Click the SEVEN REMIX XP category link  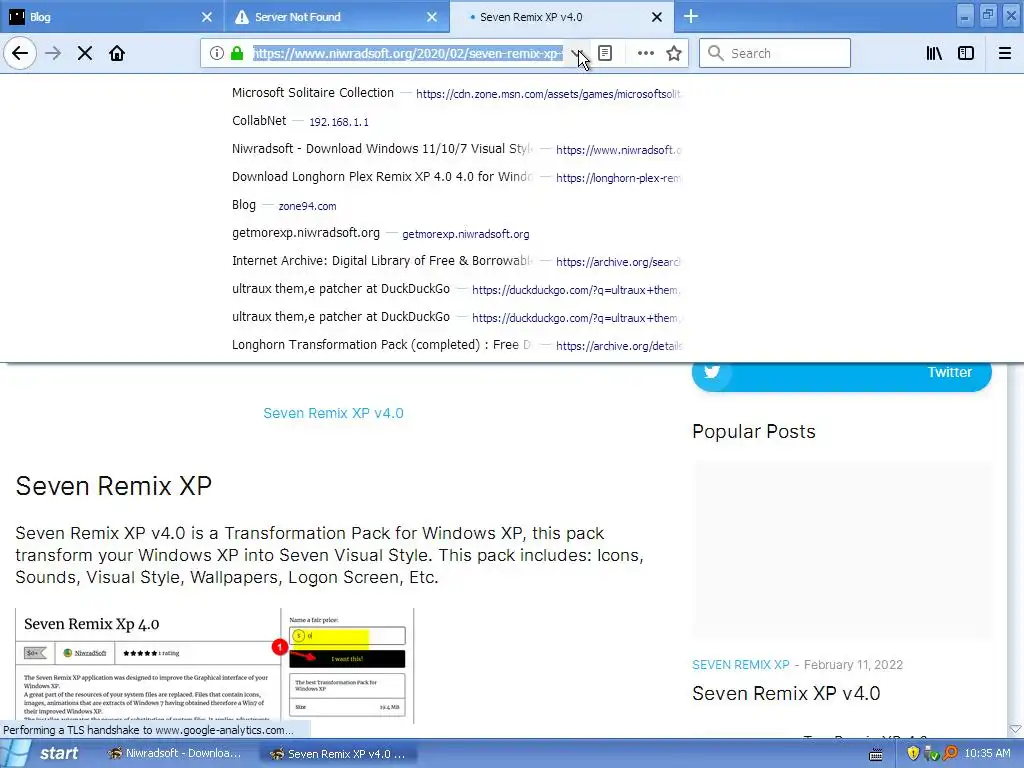(x=741, y=665)
